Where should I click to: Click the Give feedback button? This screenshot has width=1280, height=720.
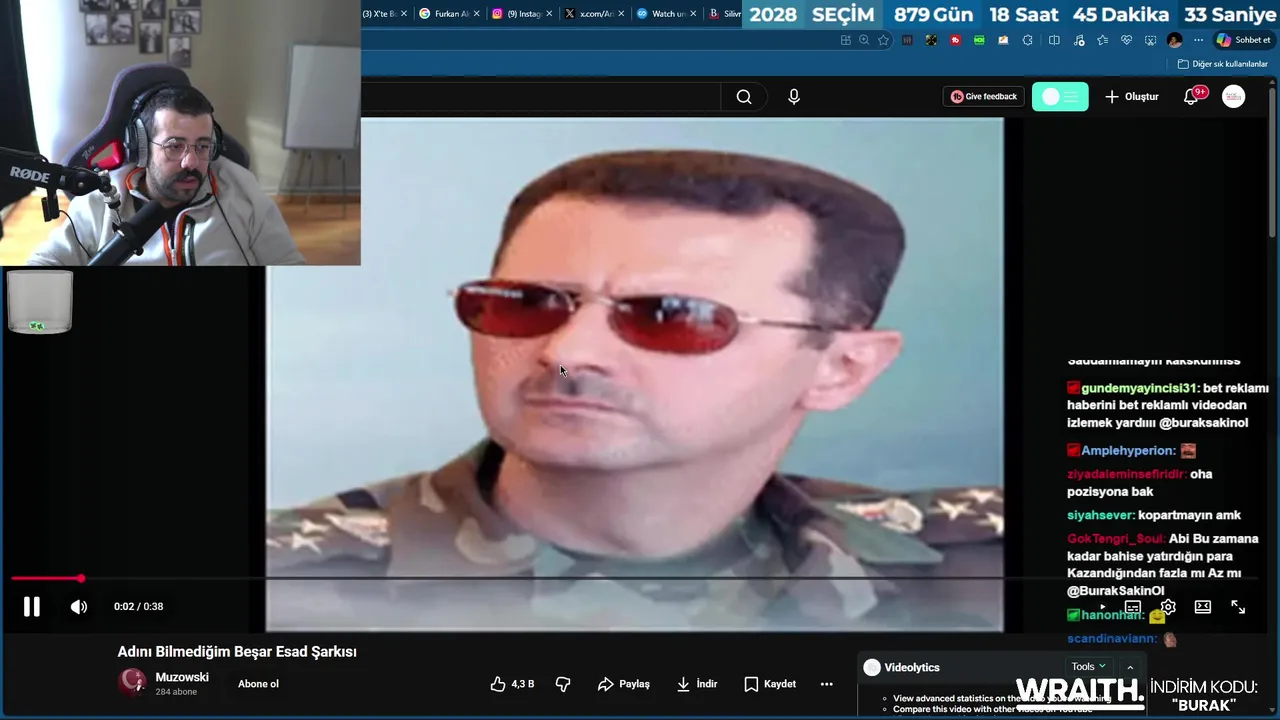pyautogui.click(x=983, y=97)
